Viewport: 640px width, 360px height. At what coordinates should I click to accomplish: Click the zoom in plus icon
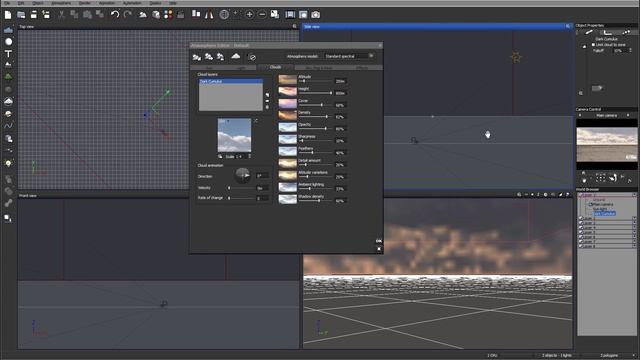pos(249,15)
